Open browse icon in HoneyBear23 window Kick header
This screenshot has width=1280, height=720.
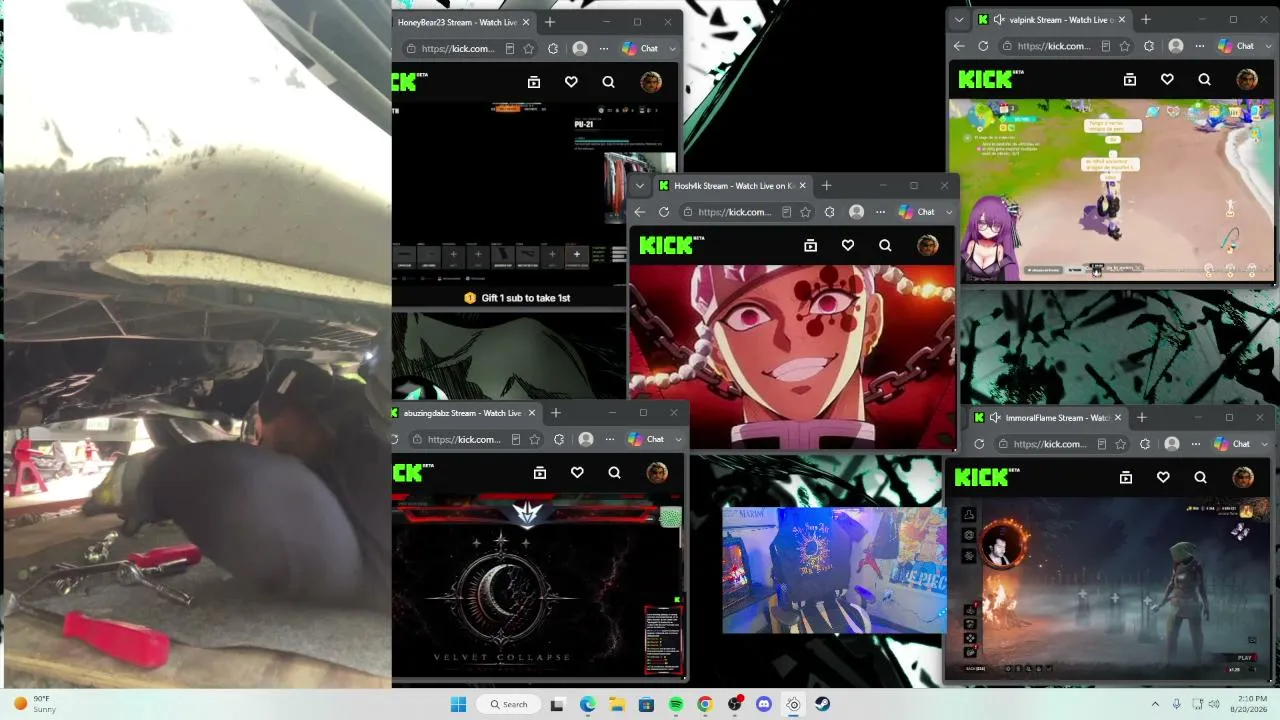click(534, 82)
